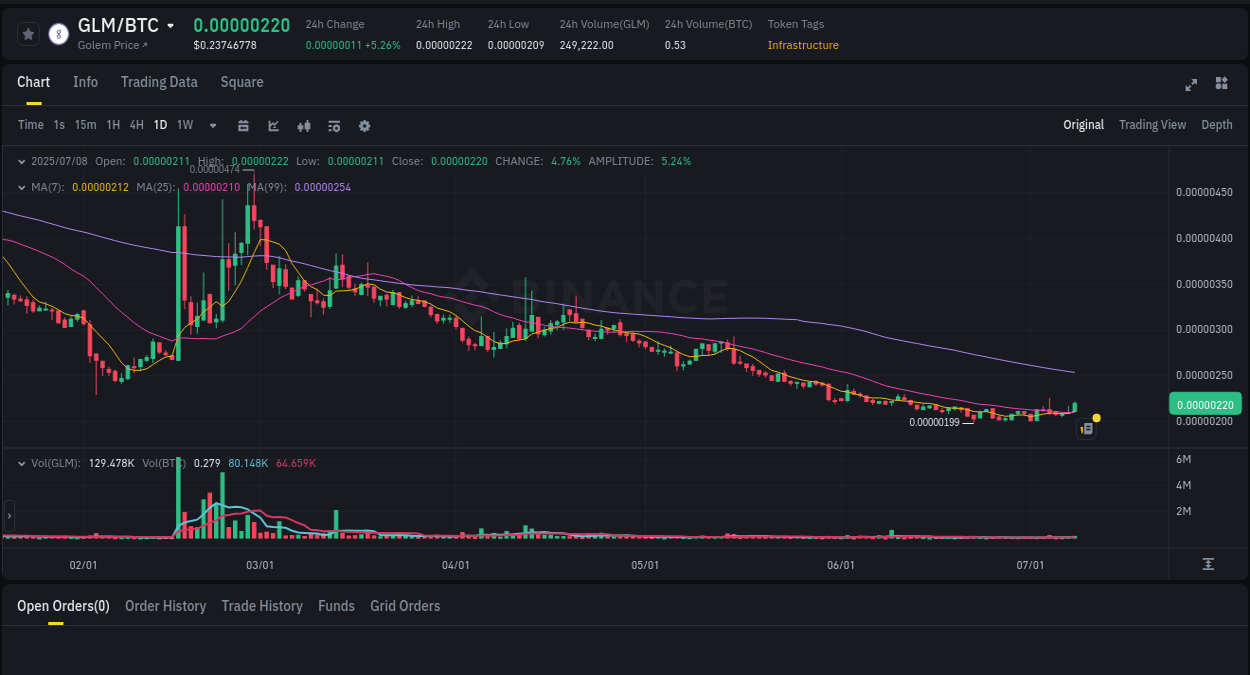Viewport: 1250px width, 675px height.
Task: Star the GLM/BTC pair as favorite
Action: [x=28, y=33]
